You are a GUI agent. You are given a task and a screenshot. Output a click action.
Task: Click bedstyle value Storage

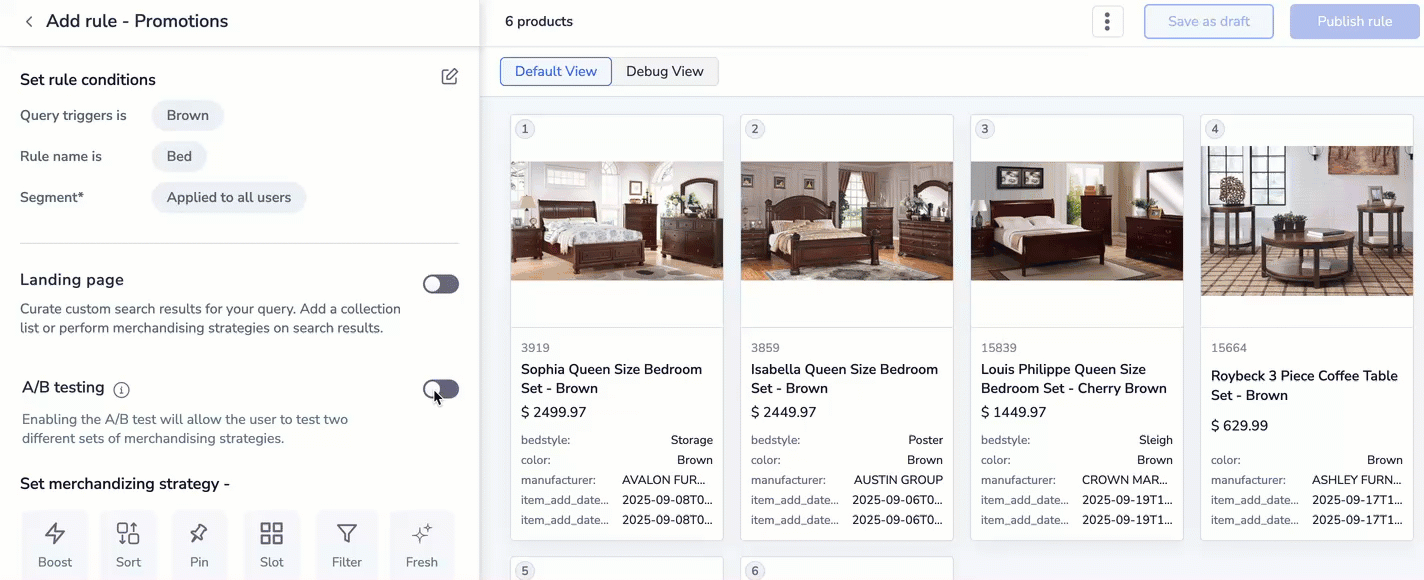[692, 440]
